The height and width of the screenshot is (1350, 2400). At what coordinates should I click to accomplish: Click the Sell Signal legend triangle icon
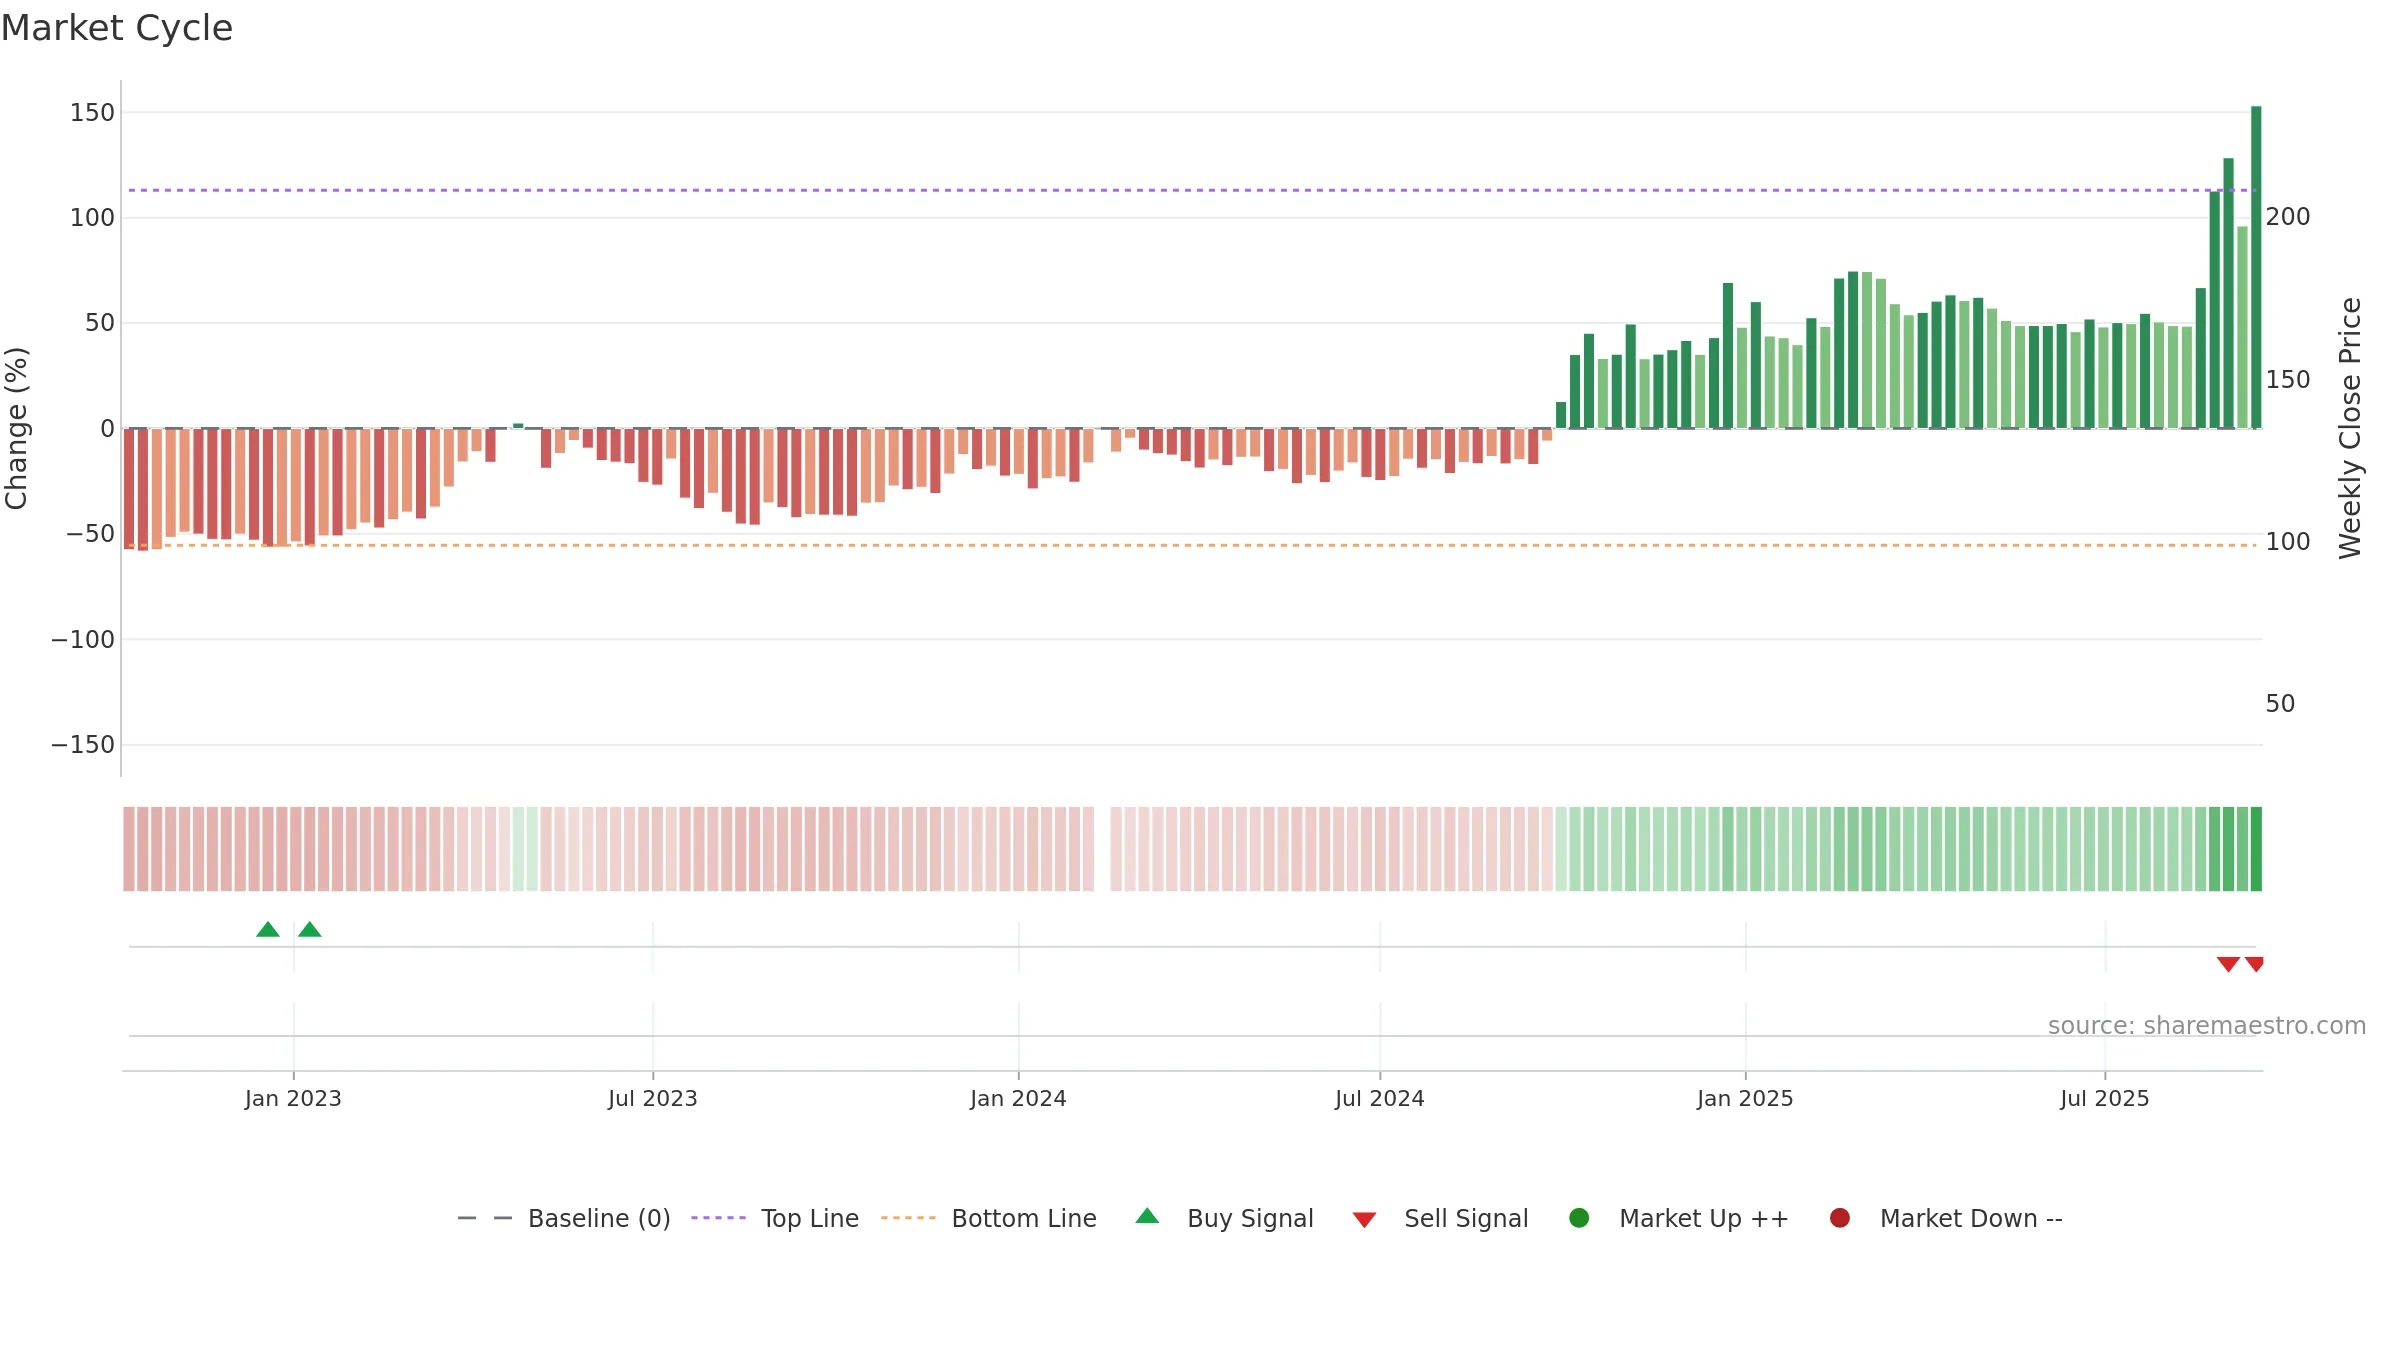1364,1220
